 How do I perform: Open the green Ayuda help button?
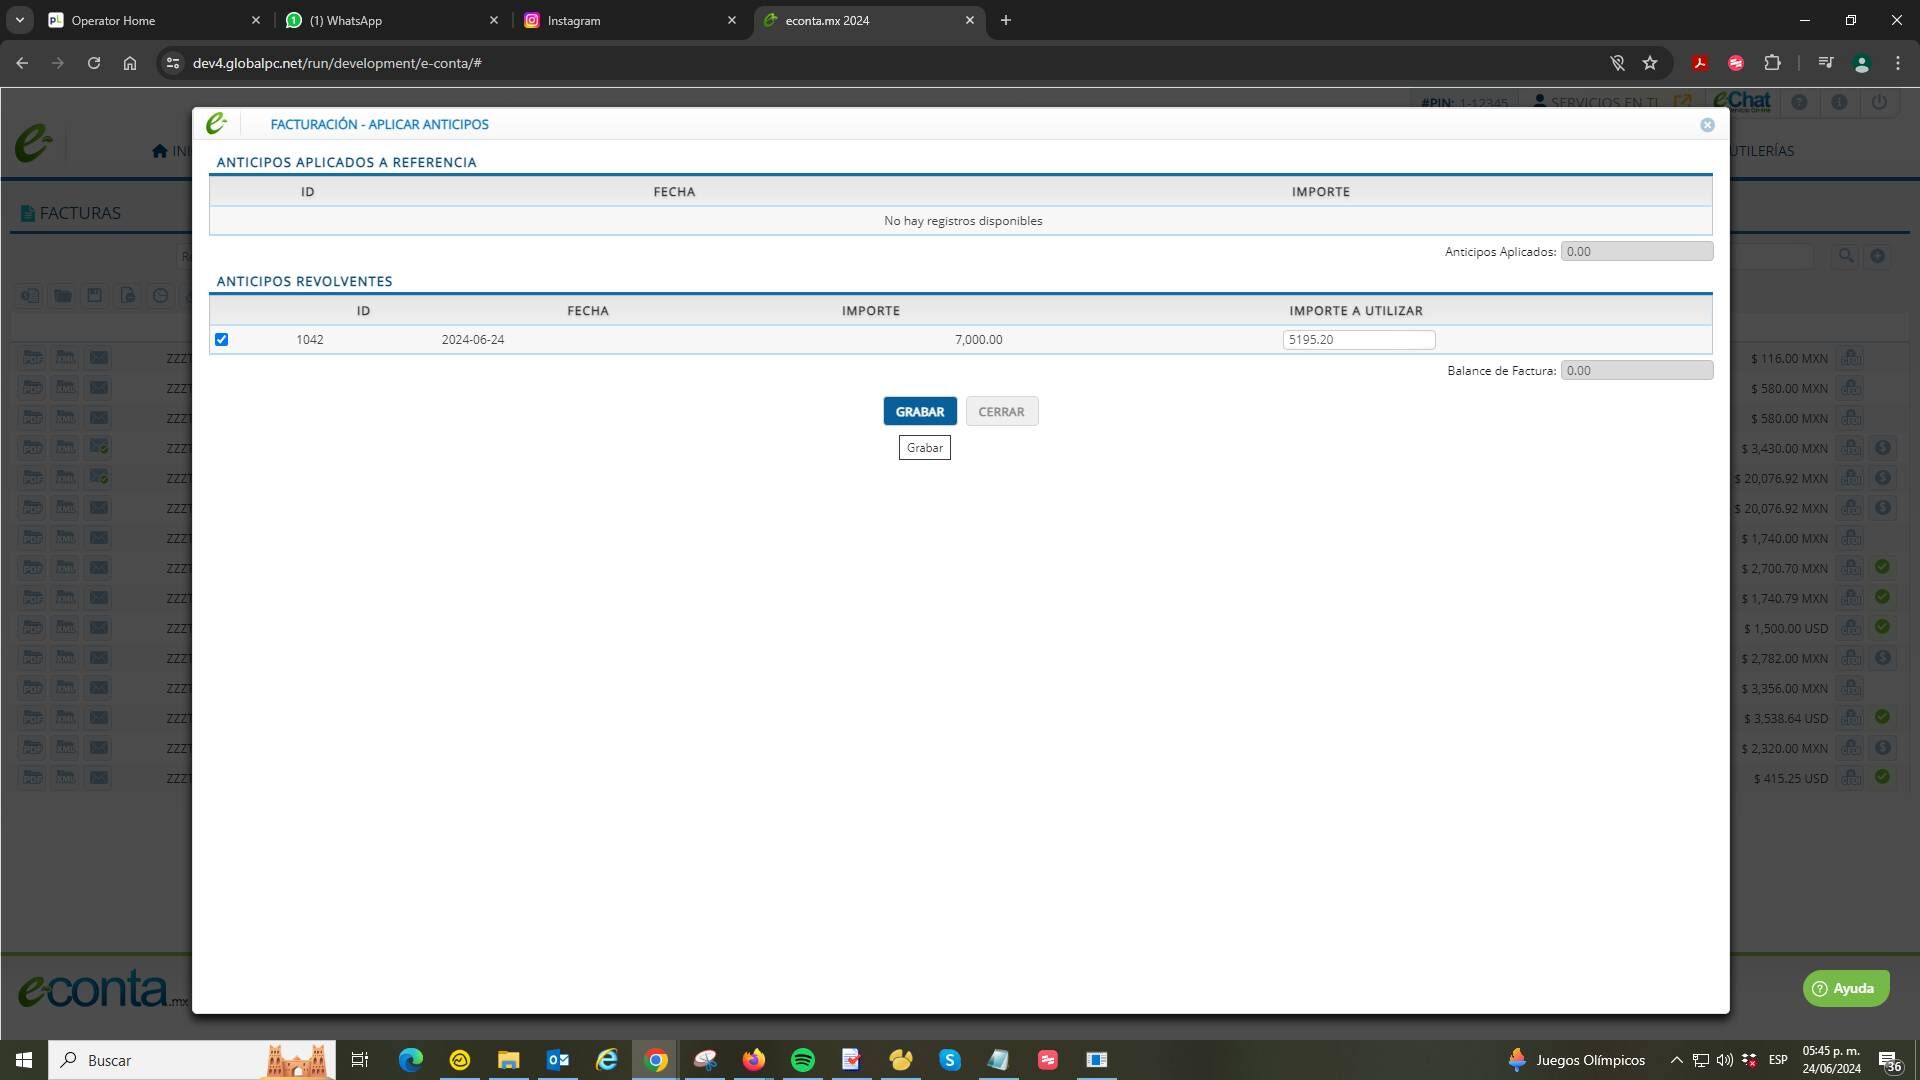coord(1845,988)
